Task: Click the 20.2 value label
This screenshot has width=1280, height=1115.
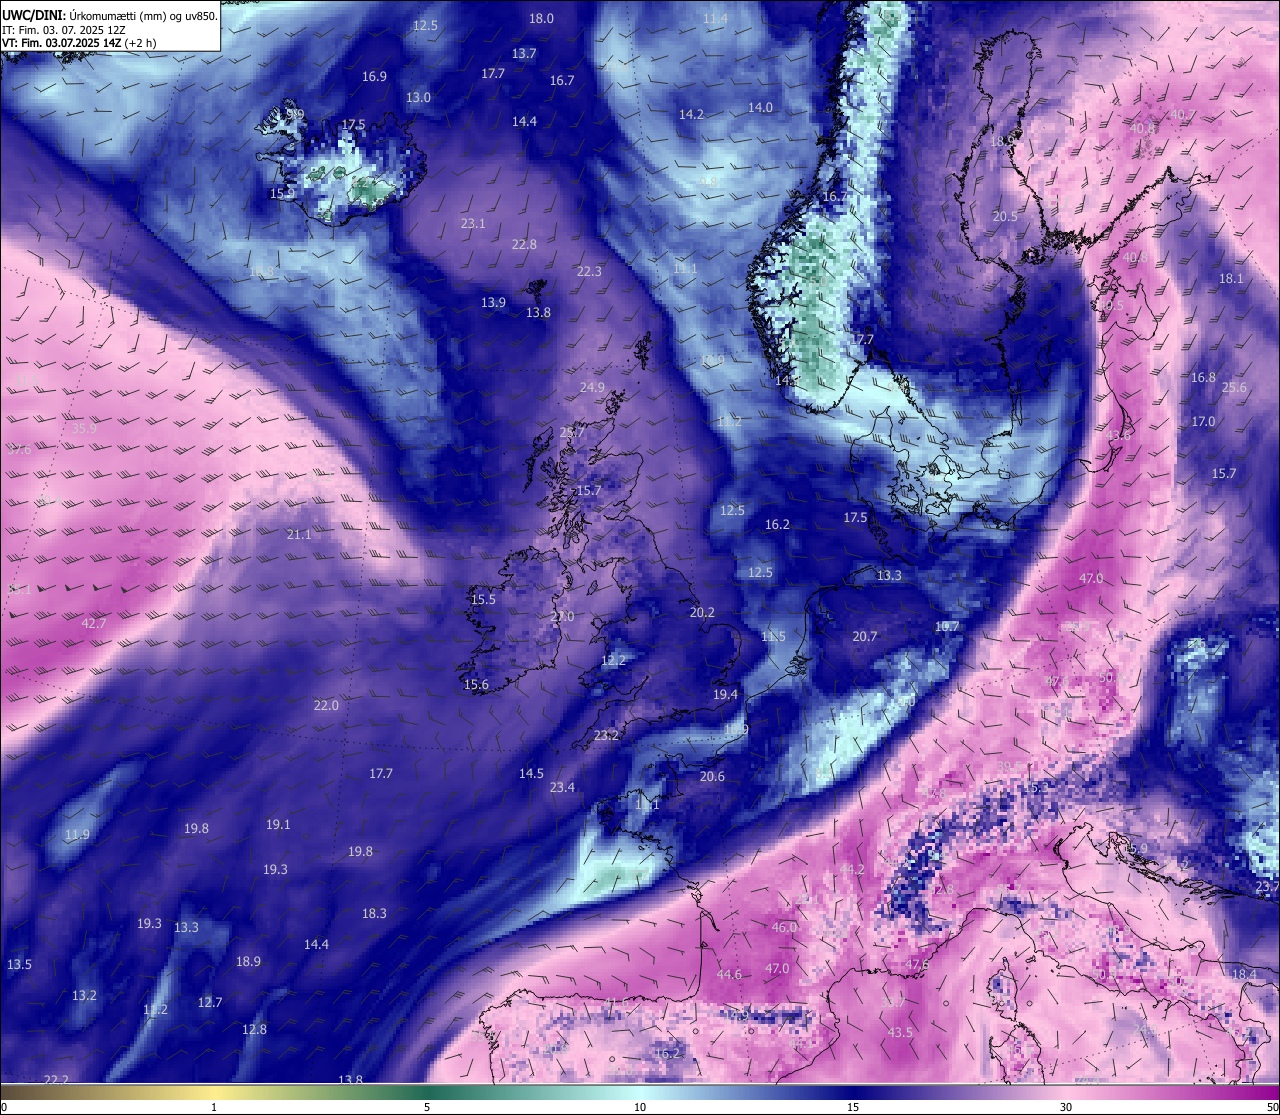Action: tap(702, 612)
